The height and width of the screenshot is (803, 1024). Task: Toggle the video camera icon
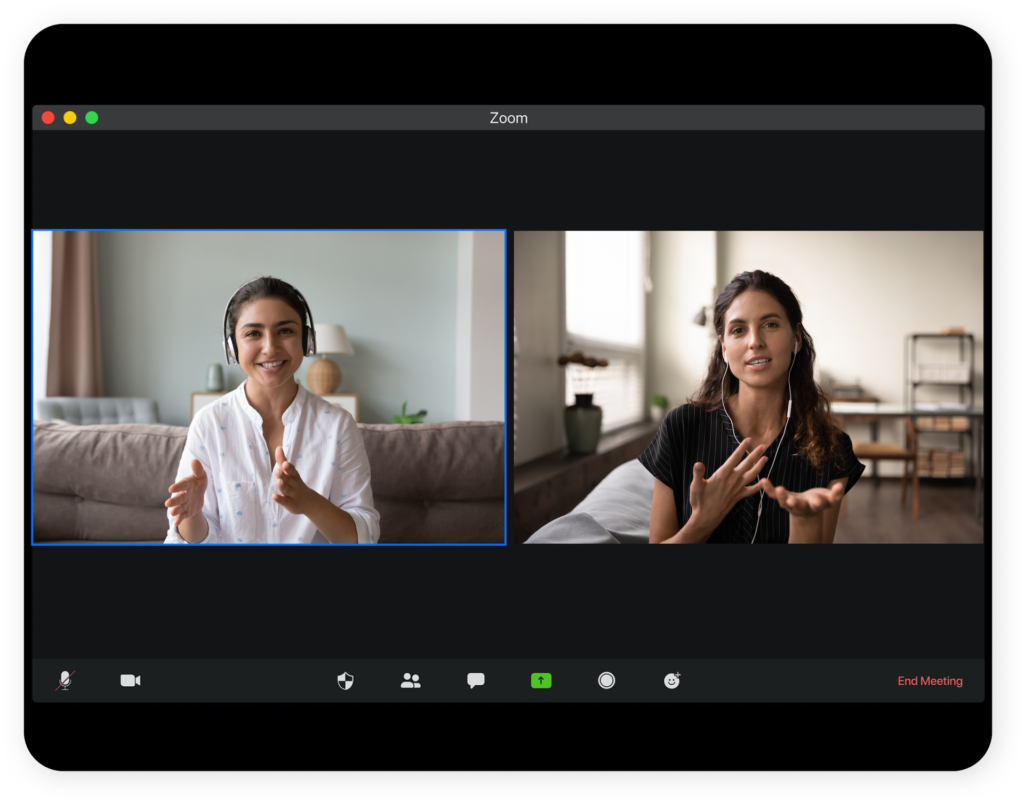(x=131, y=680)
